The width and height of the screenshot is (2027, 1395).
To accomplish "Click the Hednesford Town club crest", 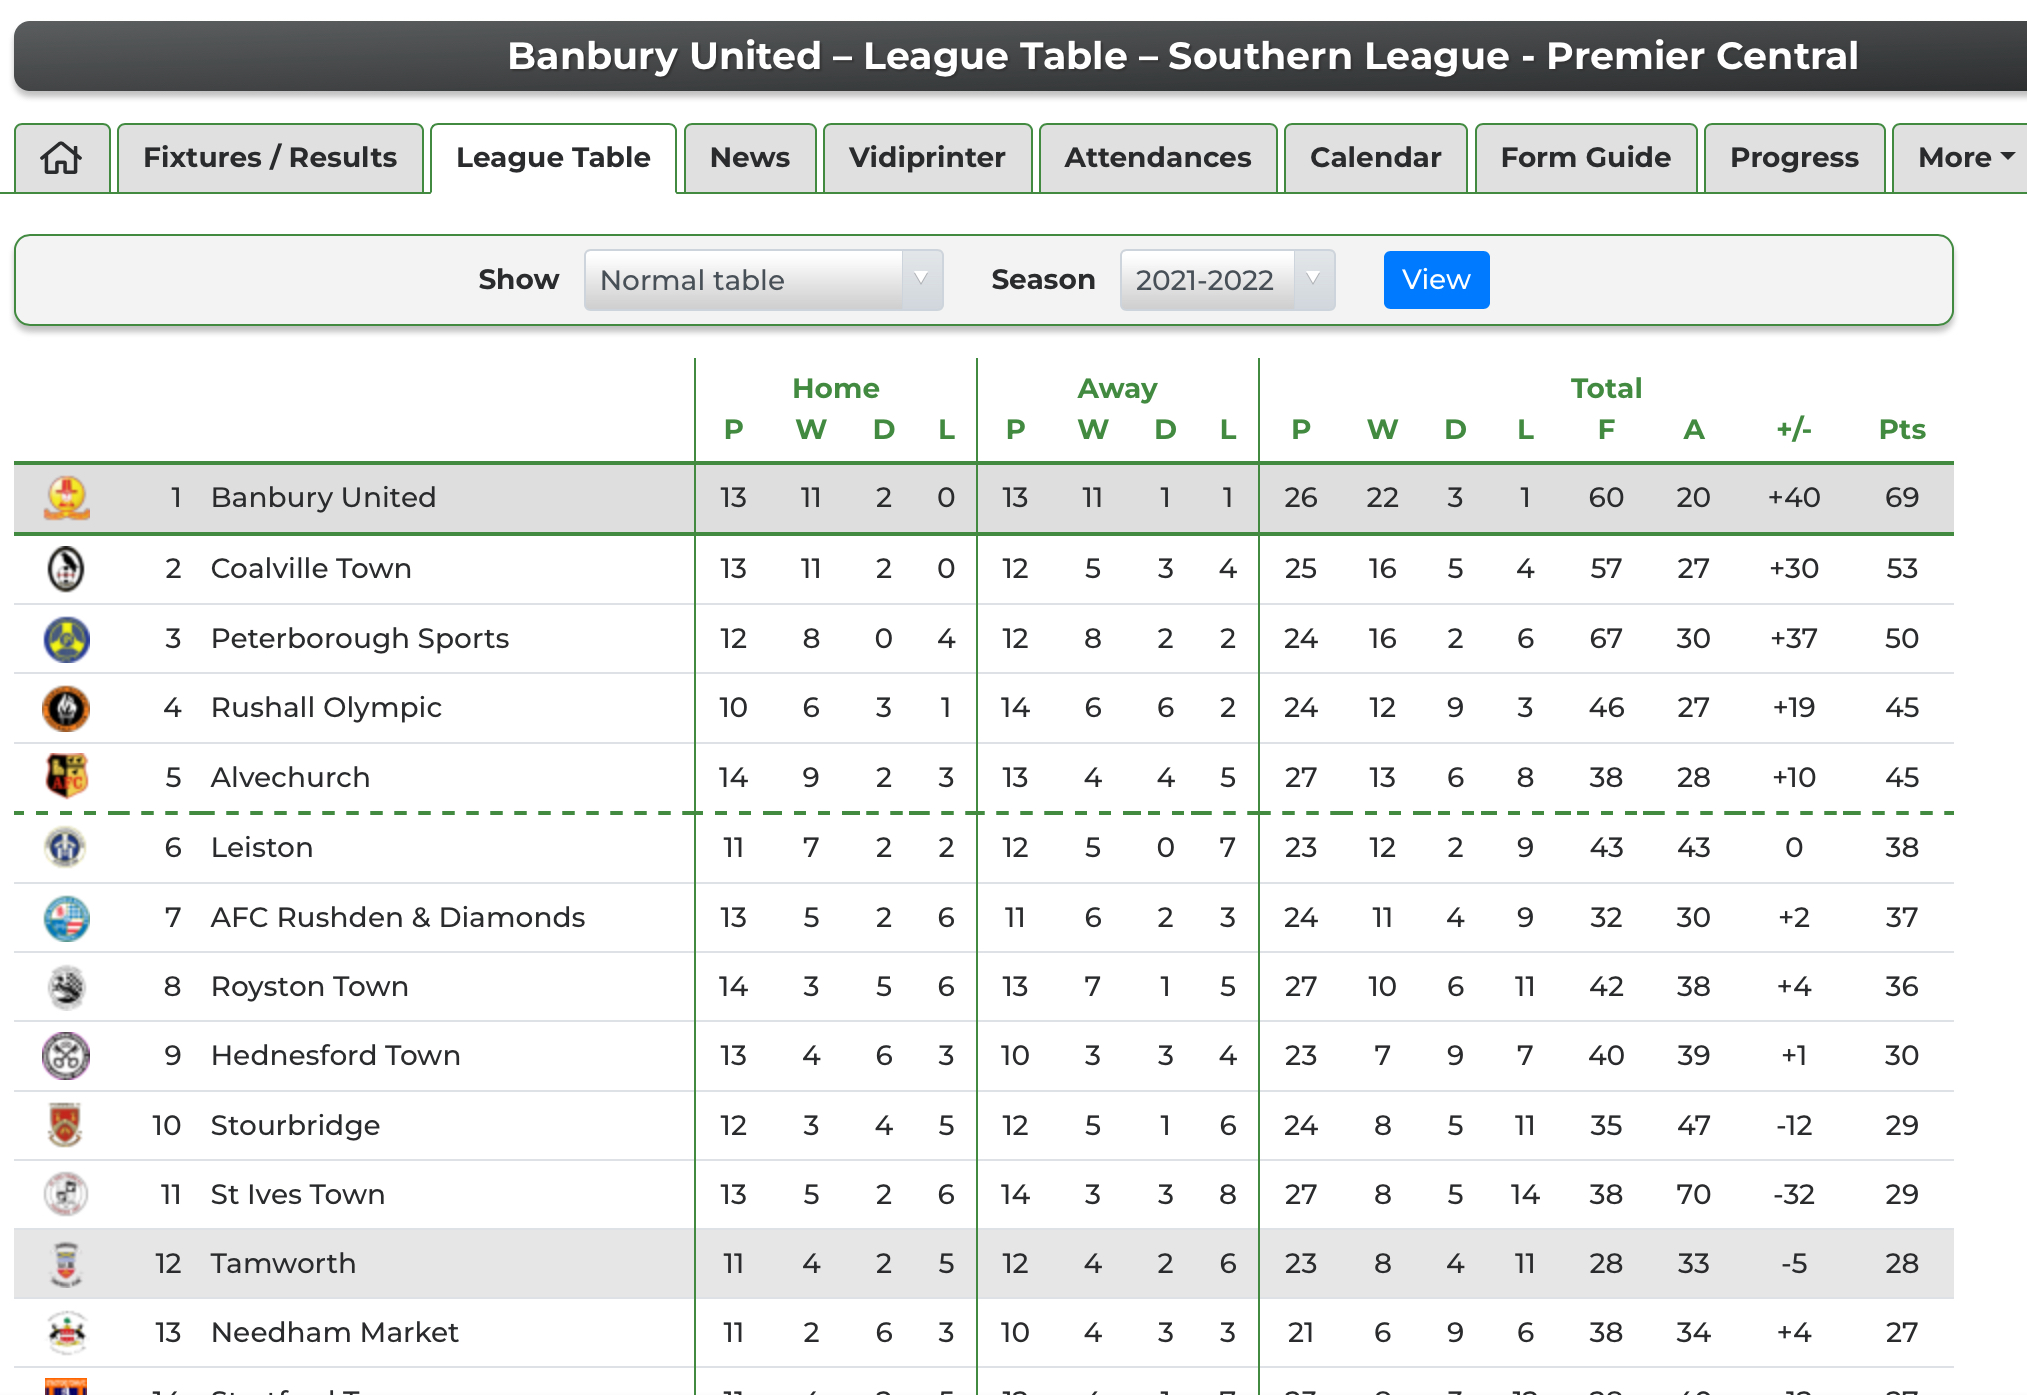I will click(66, 1056).
